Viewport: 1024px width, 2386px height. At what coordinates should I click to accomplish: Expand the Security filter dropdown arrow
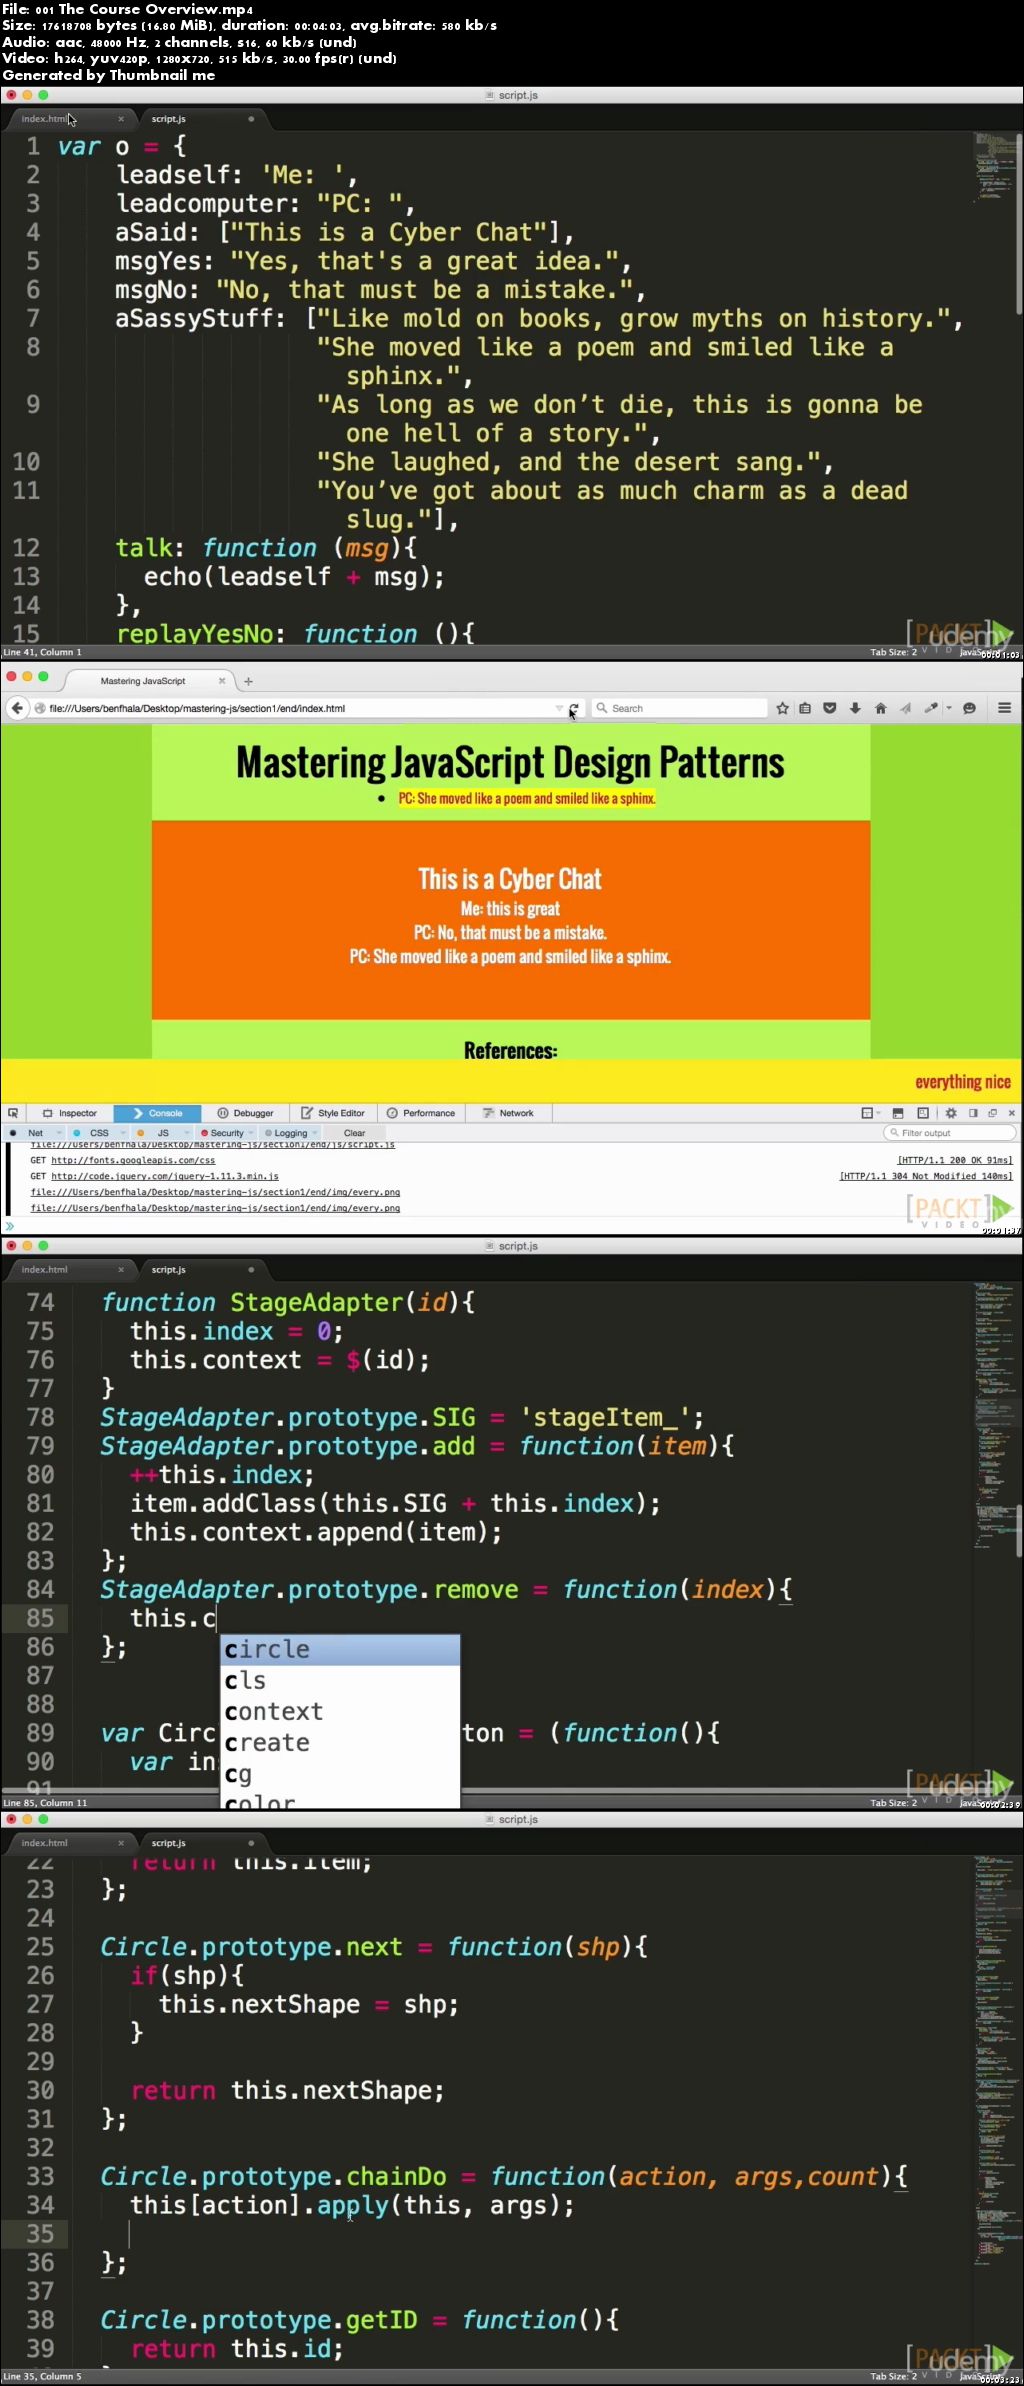[251, 1133]
